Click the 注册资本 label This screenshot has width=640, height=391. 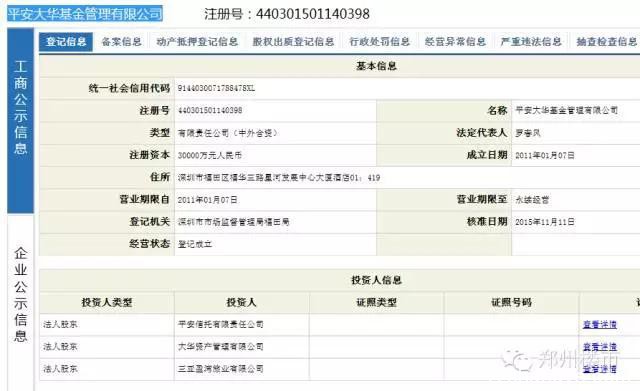click(x=149, y=155)
